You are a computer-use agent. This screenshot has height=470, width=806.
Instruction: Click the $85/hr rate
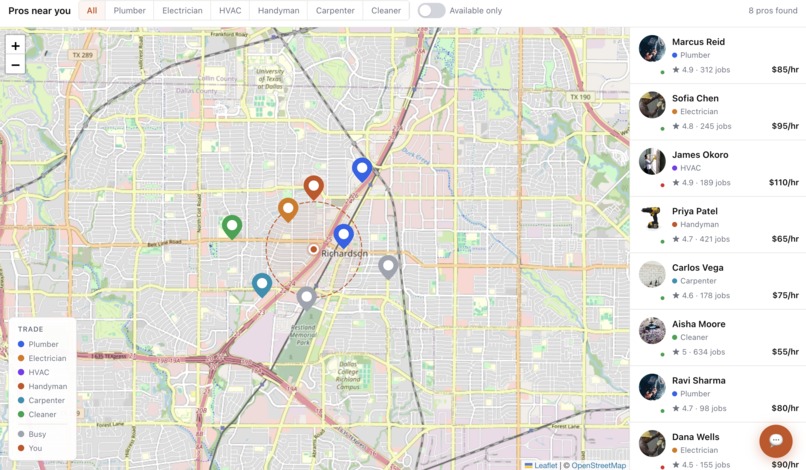pyautogui.click(x=785, y=70)
